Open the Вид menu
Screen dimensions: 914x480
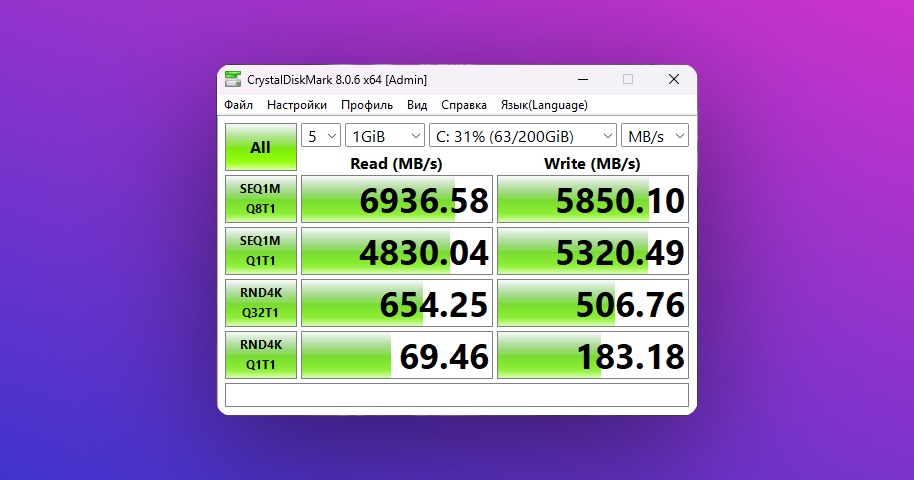coord(417,105)
